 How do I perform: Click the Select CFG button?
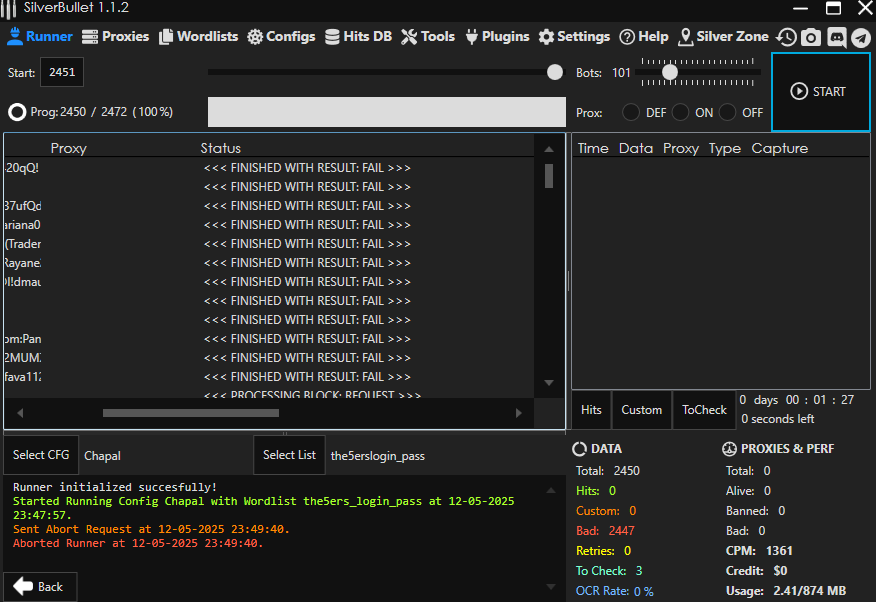pyautogui.click(x=41, y=455)
